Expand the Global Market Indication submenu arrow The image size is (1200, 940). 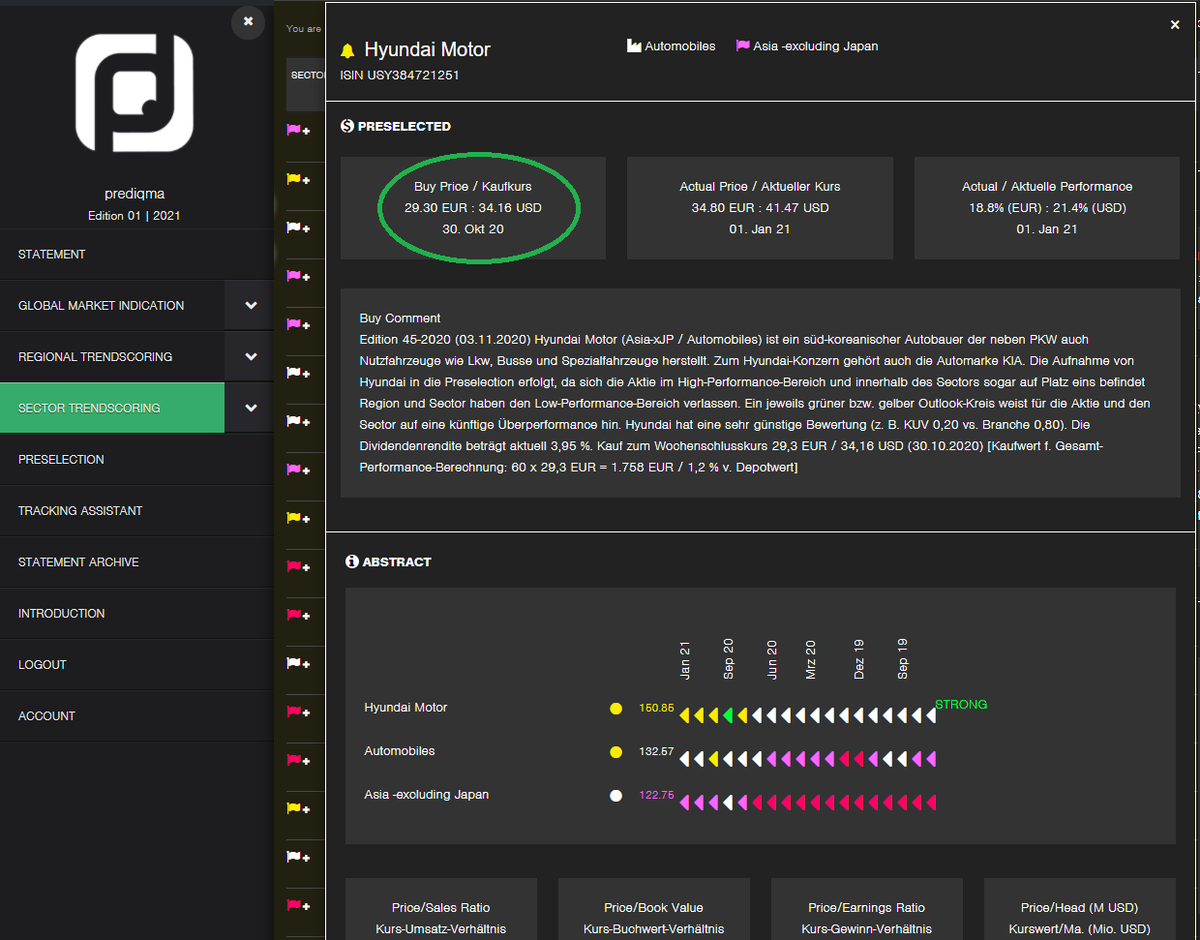pyautogui.click(x=250, y=305)
